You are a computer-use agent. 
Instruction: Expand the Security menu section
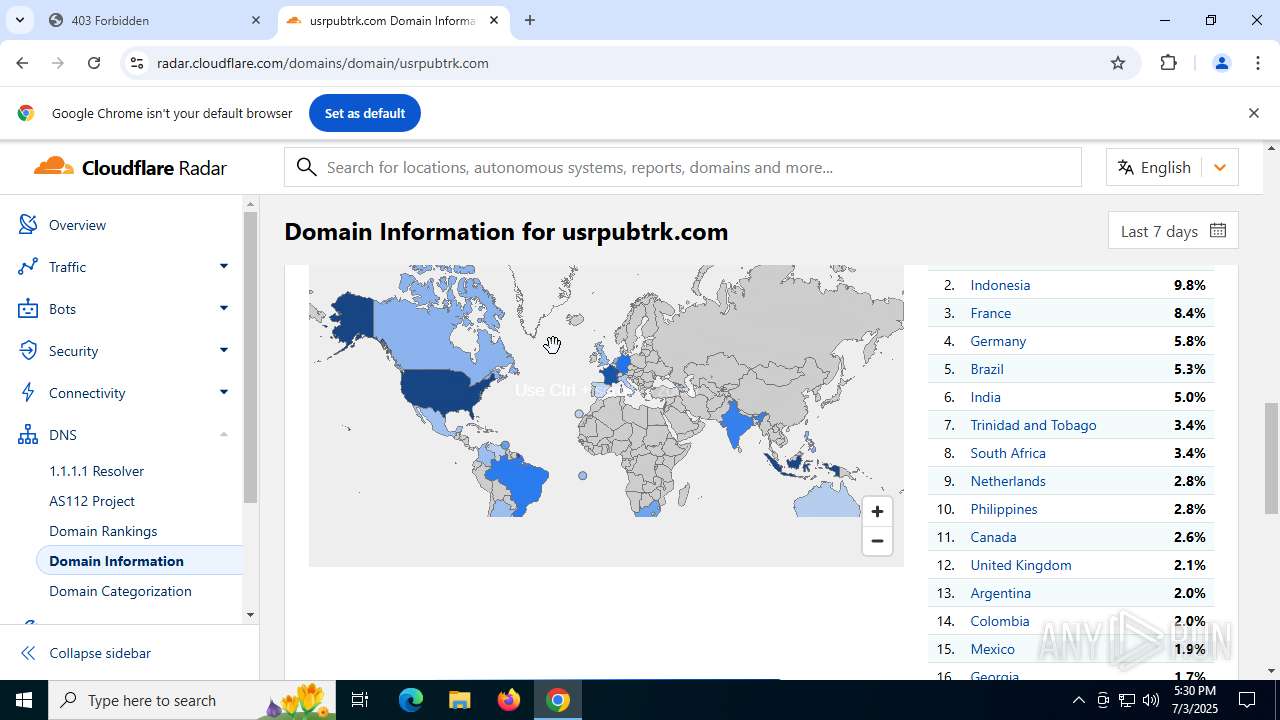click(x=224, y=350)
